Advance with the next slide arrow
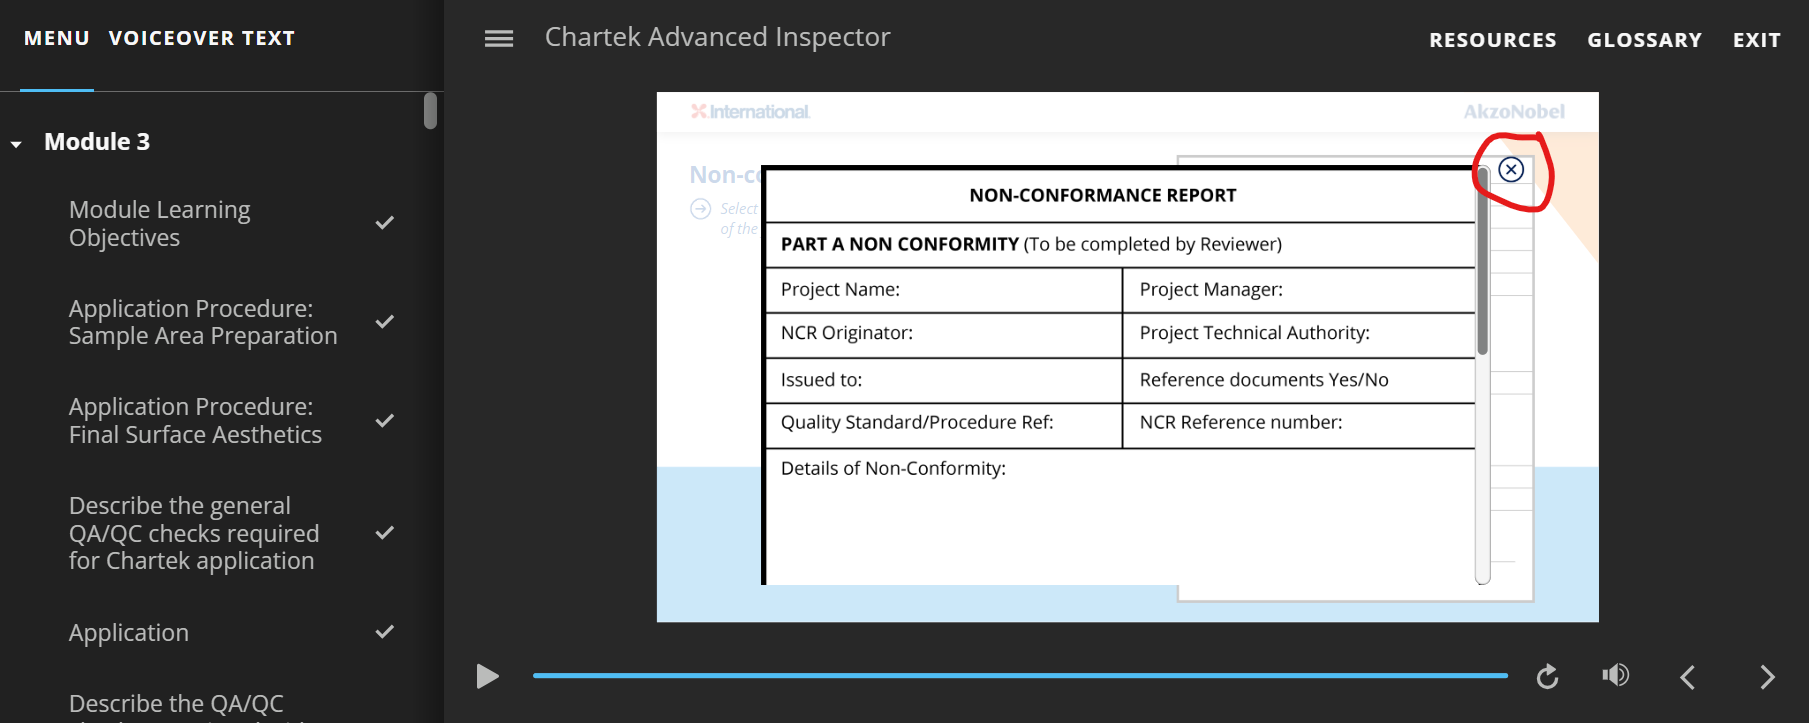 [1767, 677]
